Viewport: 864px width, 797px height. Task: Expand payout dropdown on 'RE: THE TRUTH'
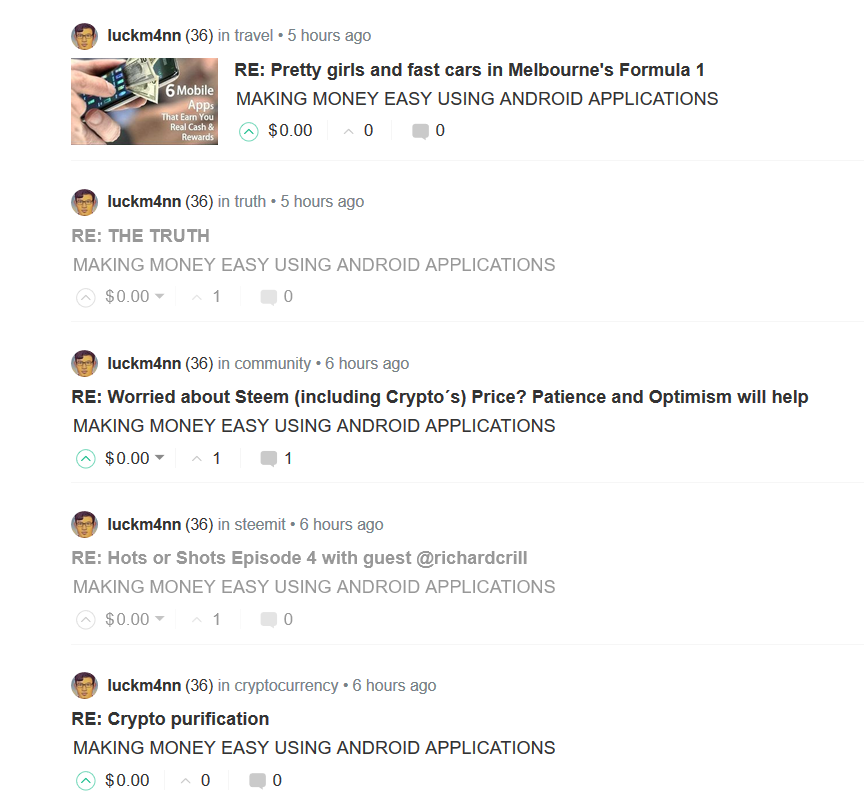coord(160,297)
